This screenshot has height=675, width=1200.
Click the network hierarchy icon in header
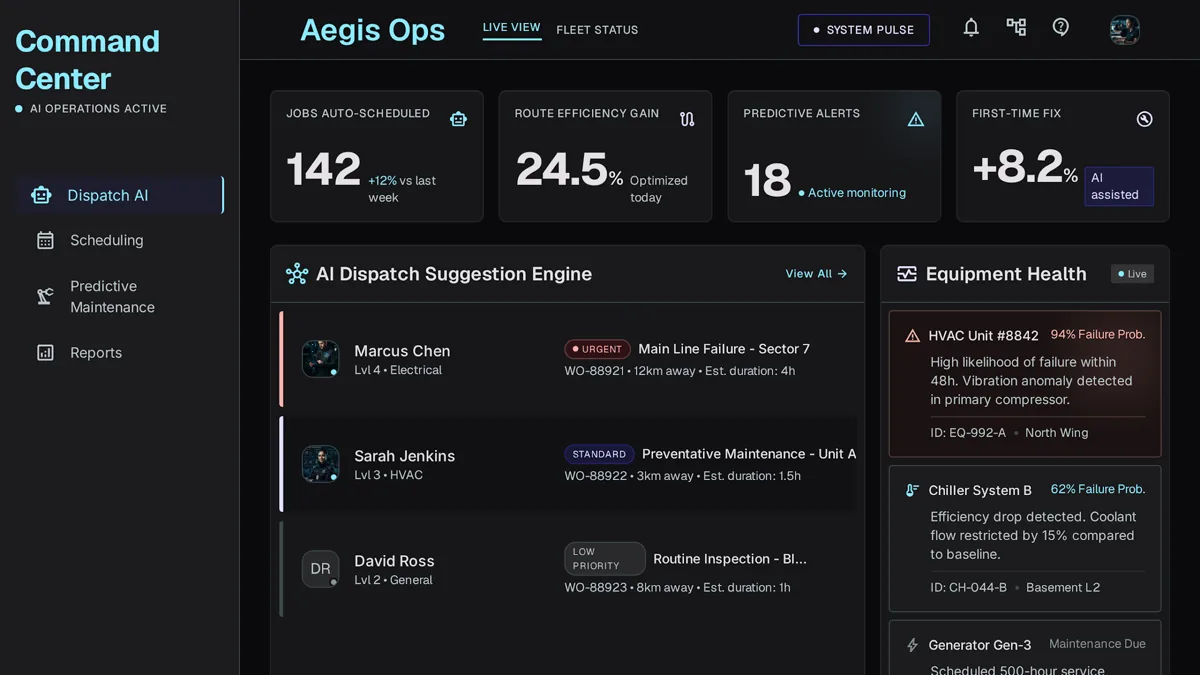click(1016, 28)
